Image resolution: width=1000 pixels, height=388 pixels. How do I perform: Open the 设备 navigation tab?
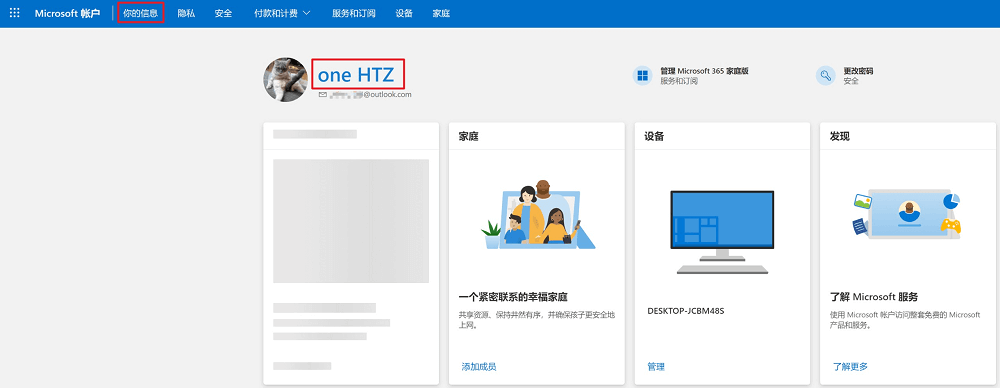point(404,13)
